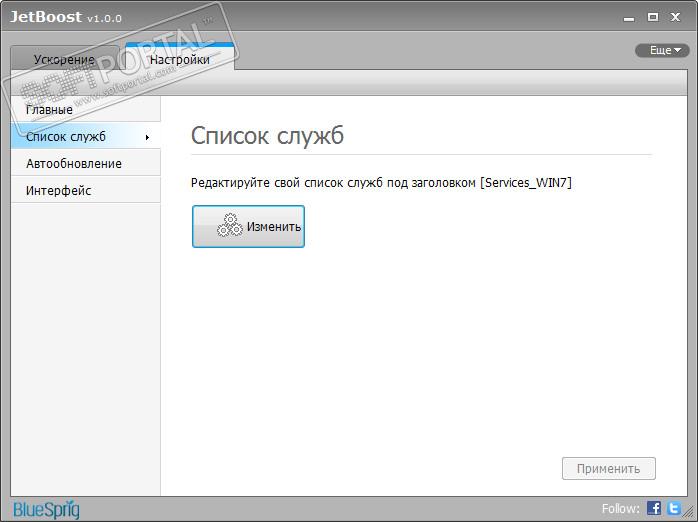Open the Автообновление settings section

tap(85, 163)
